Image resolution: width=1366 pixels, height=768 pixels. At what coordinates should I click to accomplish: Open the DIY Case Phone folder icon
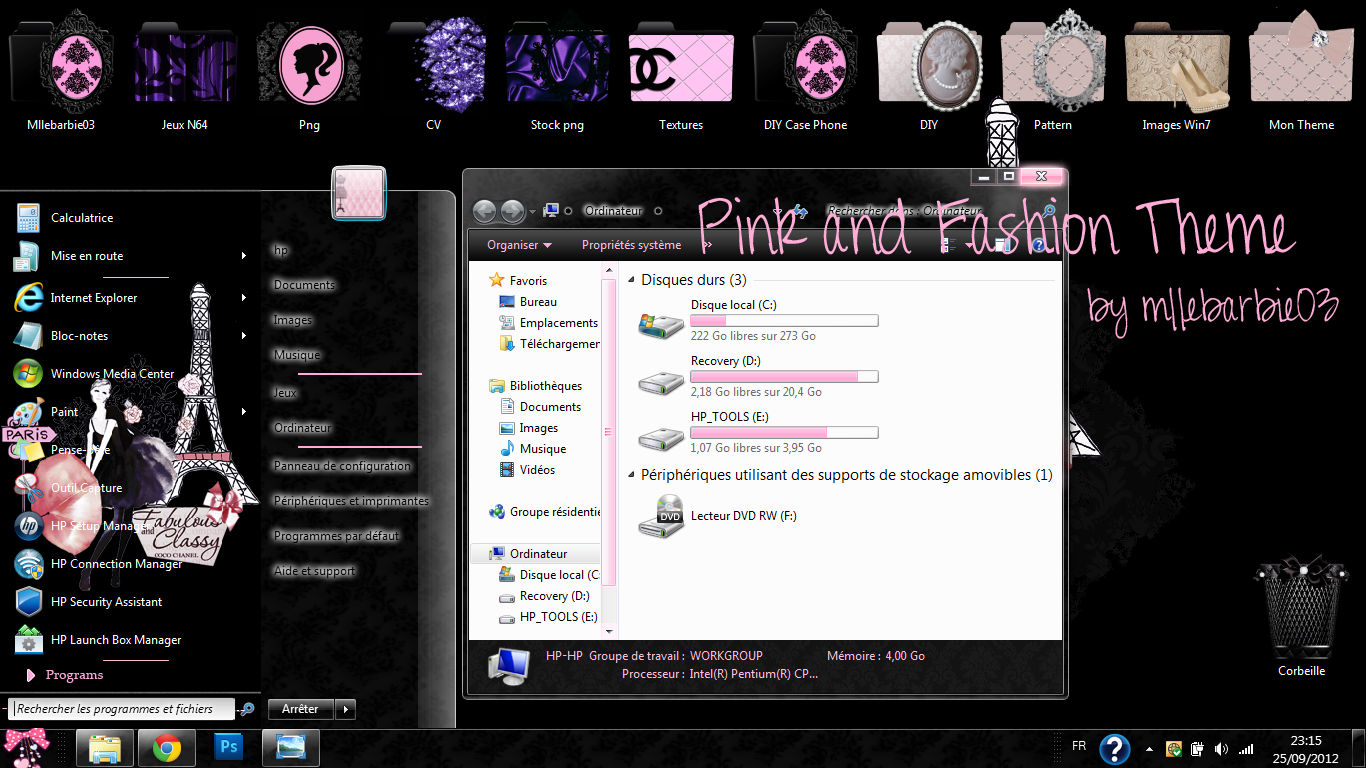[805, 68]
